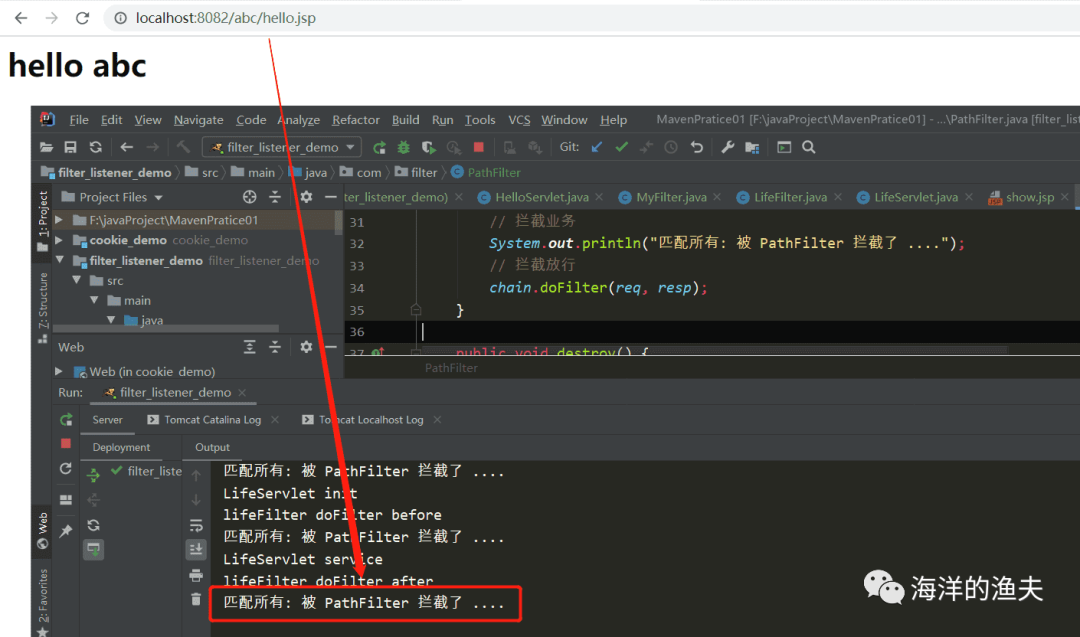
Task: Click the Locate target icon in Project panel
Action: click(249, 198)
